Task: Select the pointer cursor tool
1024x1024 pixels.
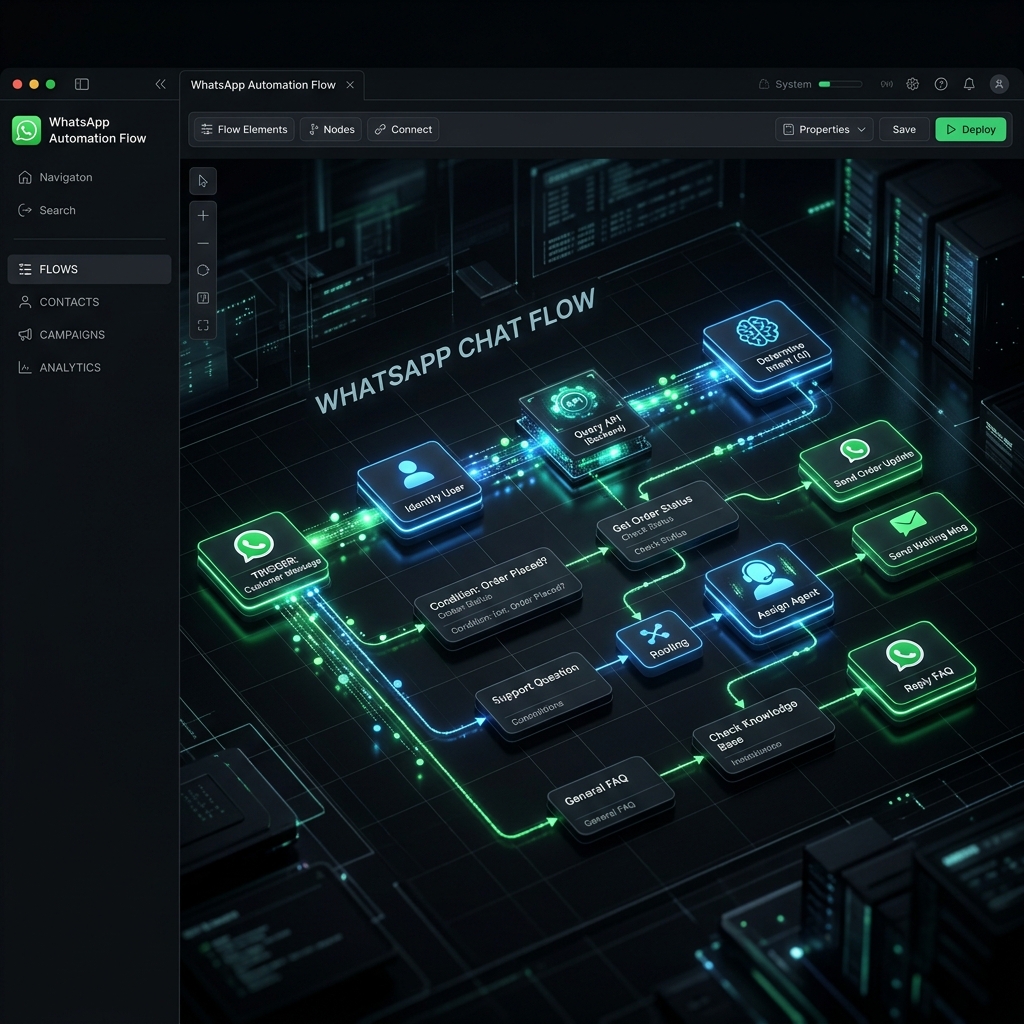Action: point(203,181)
